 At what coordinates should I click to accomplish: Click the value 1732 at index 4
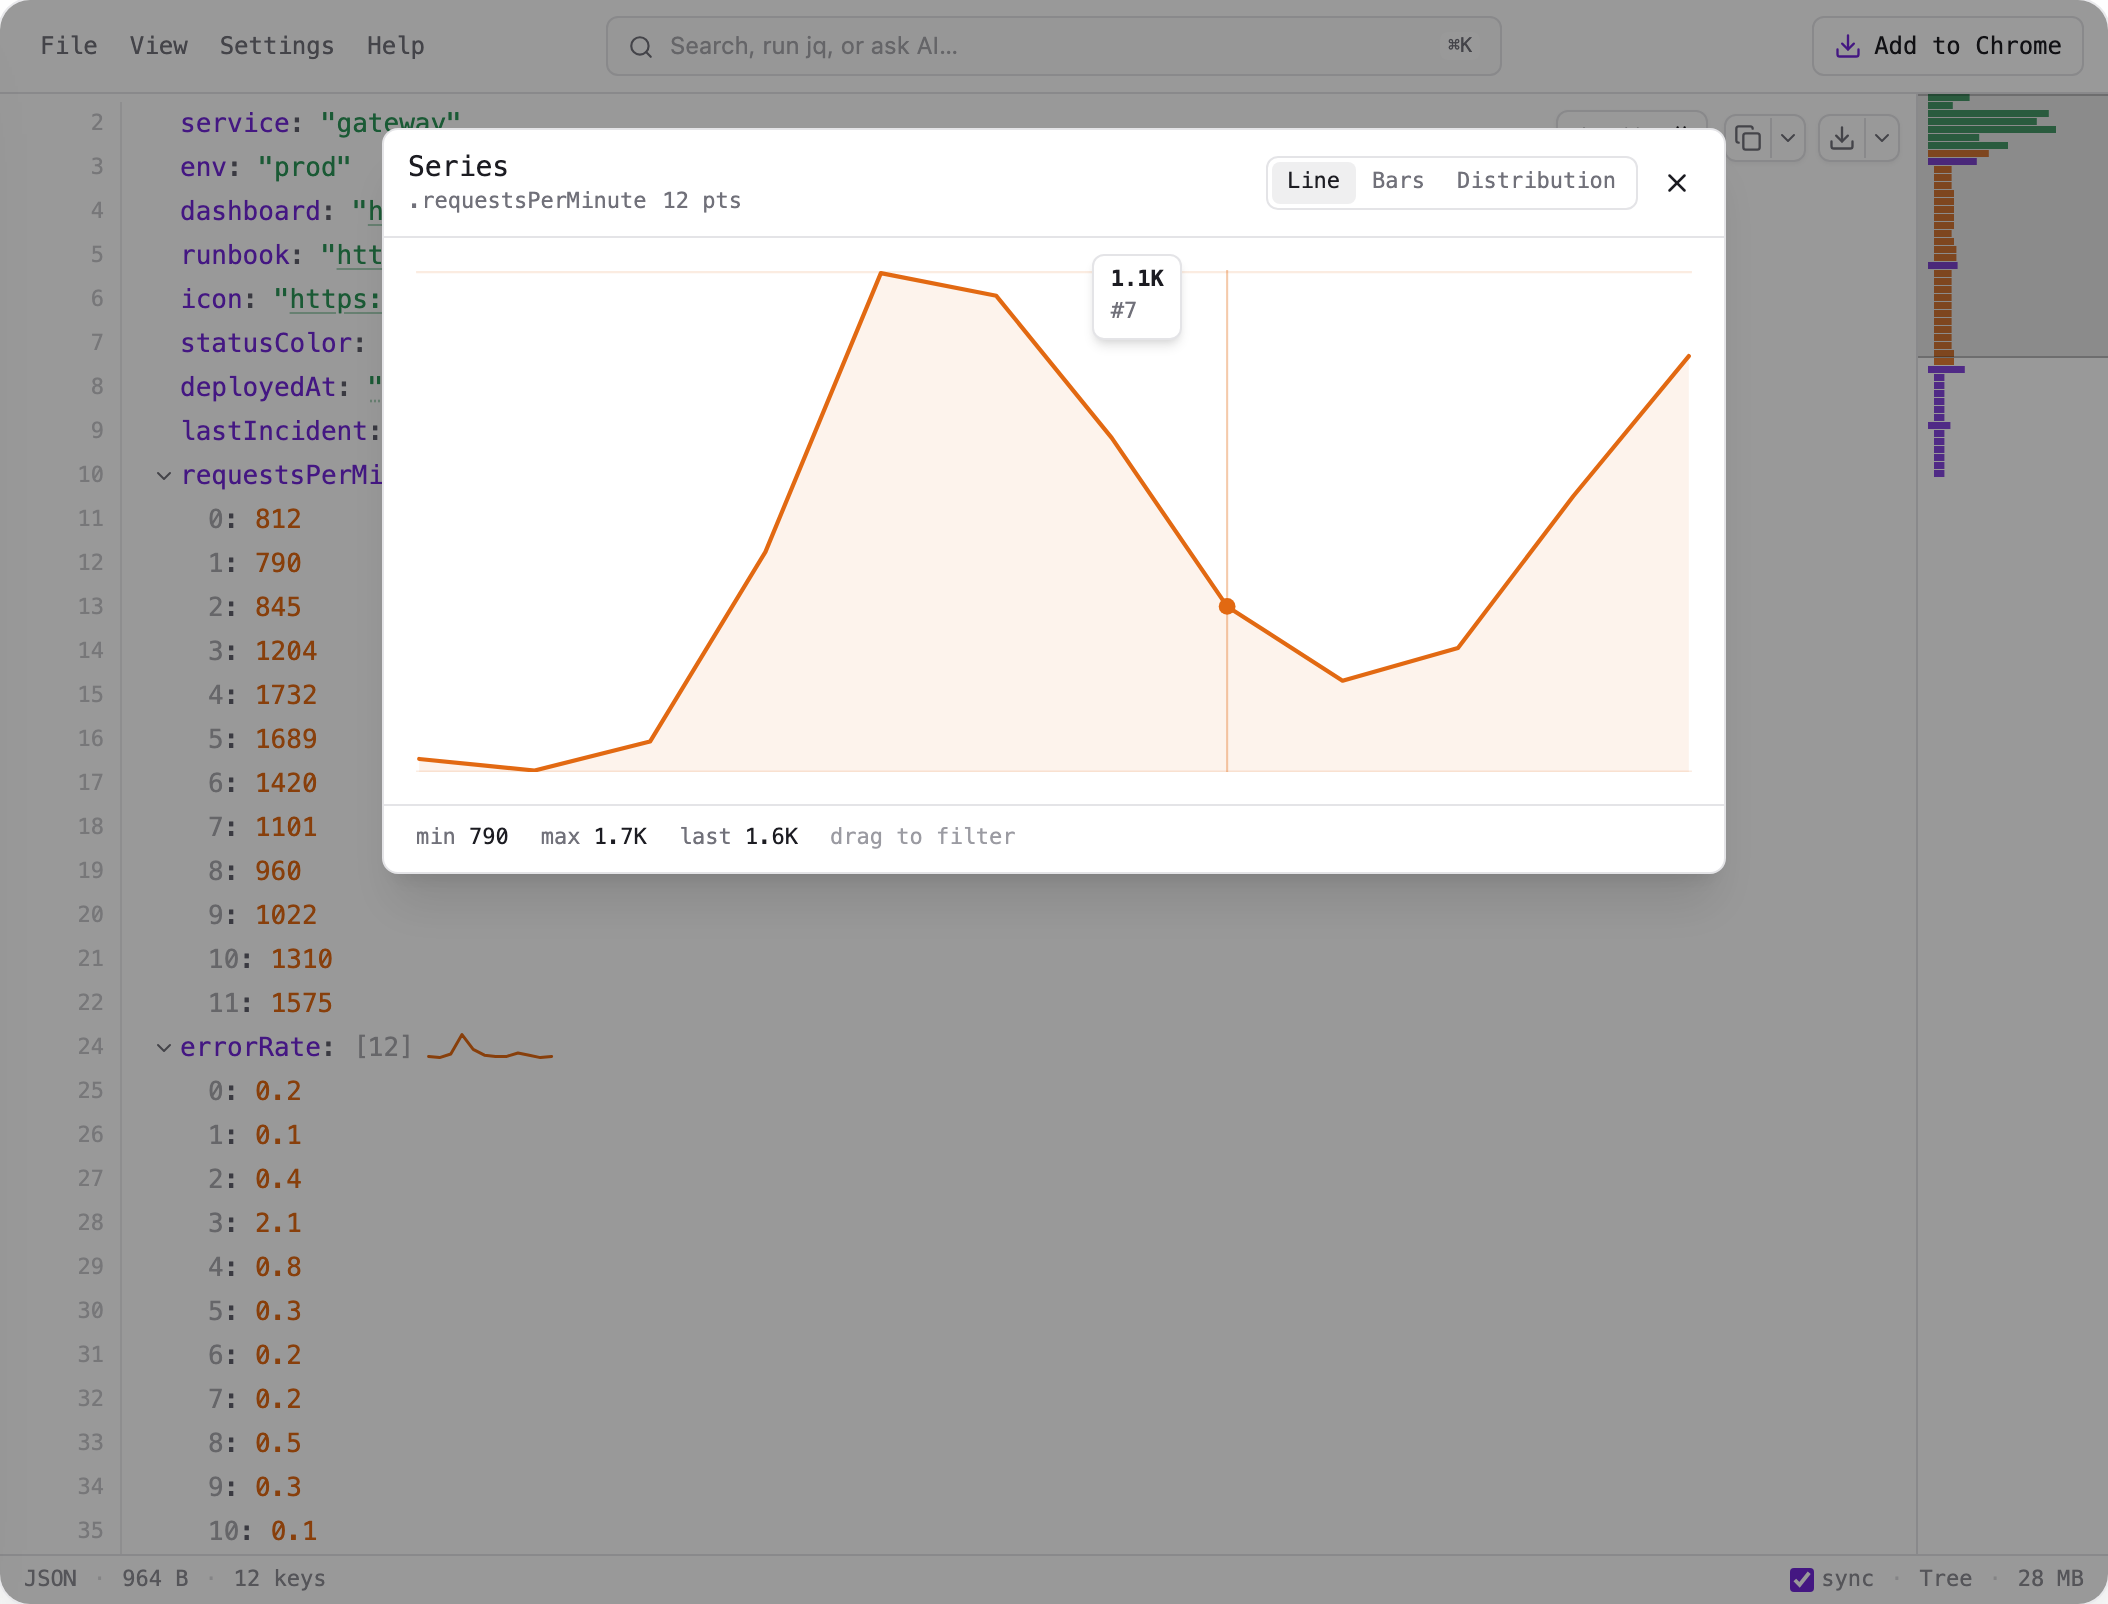pyautogui.click(x=286, y=695)
